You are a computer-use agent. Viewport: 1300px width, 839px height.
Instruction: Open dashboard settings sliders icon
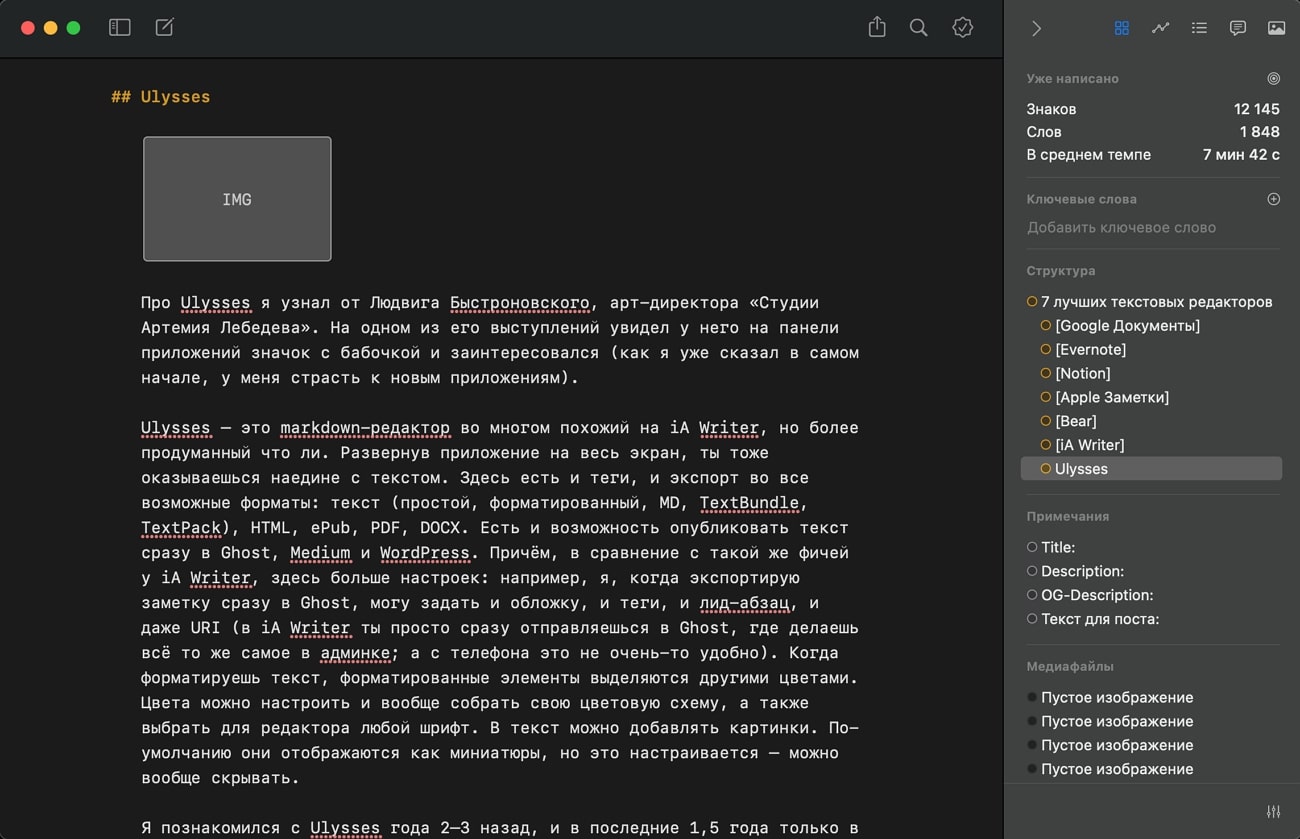coord(1273,811)
